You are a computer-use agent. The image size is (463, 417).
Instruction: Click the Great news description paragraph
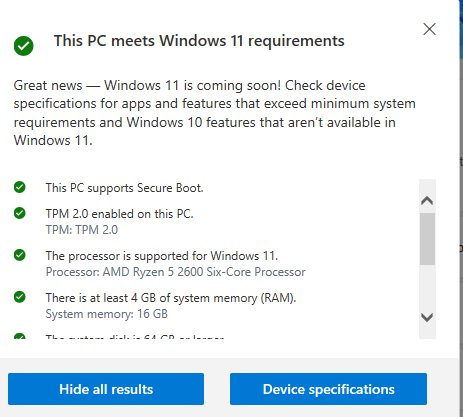tap(214, 113)
